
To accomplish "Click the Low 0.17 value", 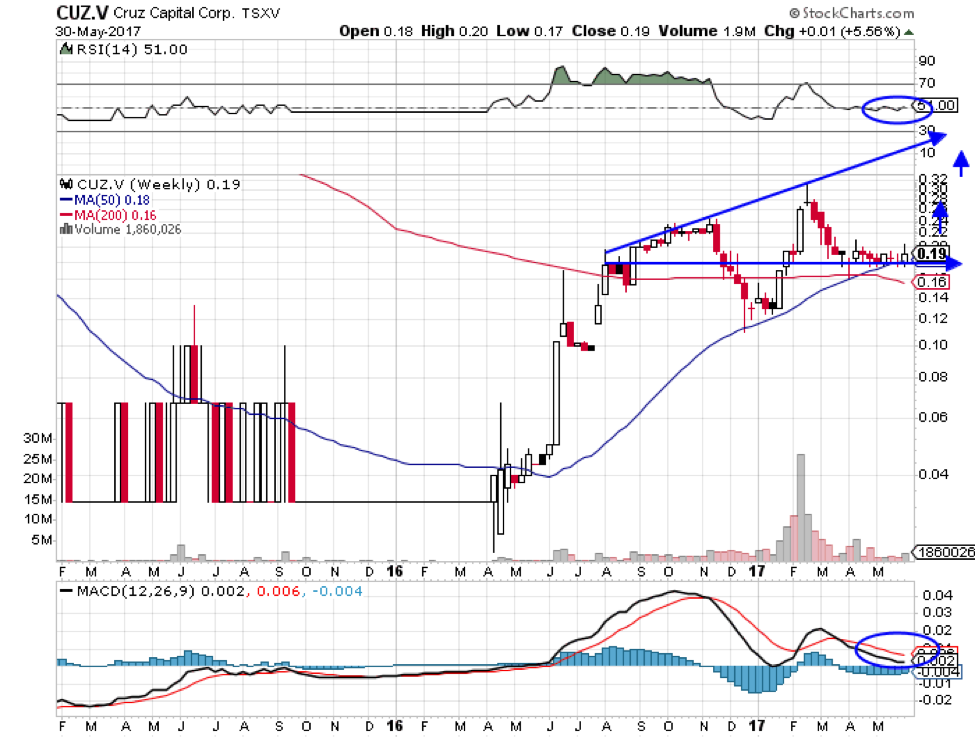I will pos(530,31).
